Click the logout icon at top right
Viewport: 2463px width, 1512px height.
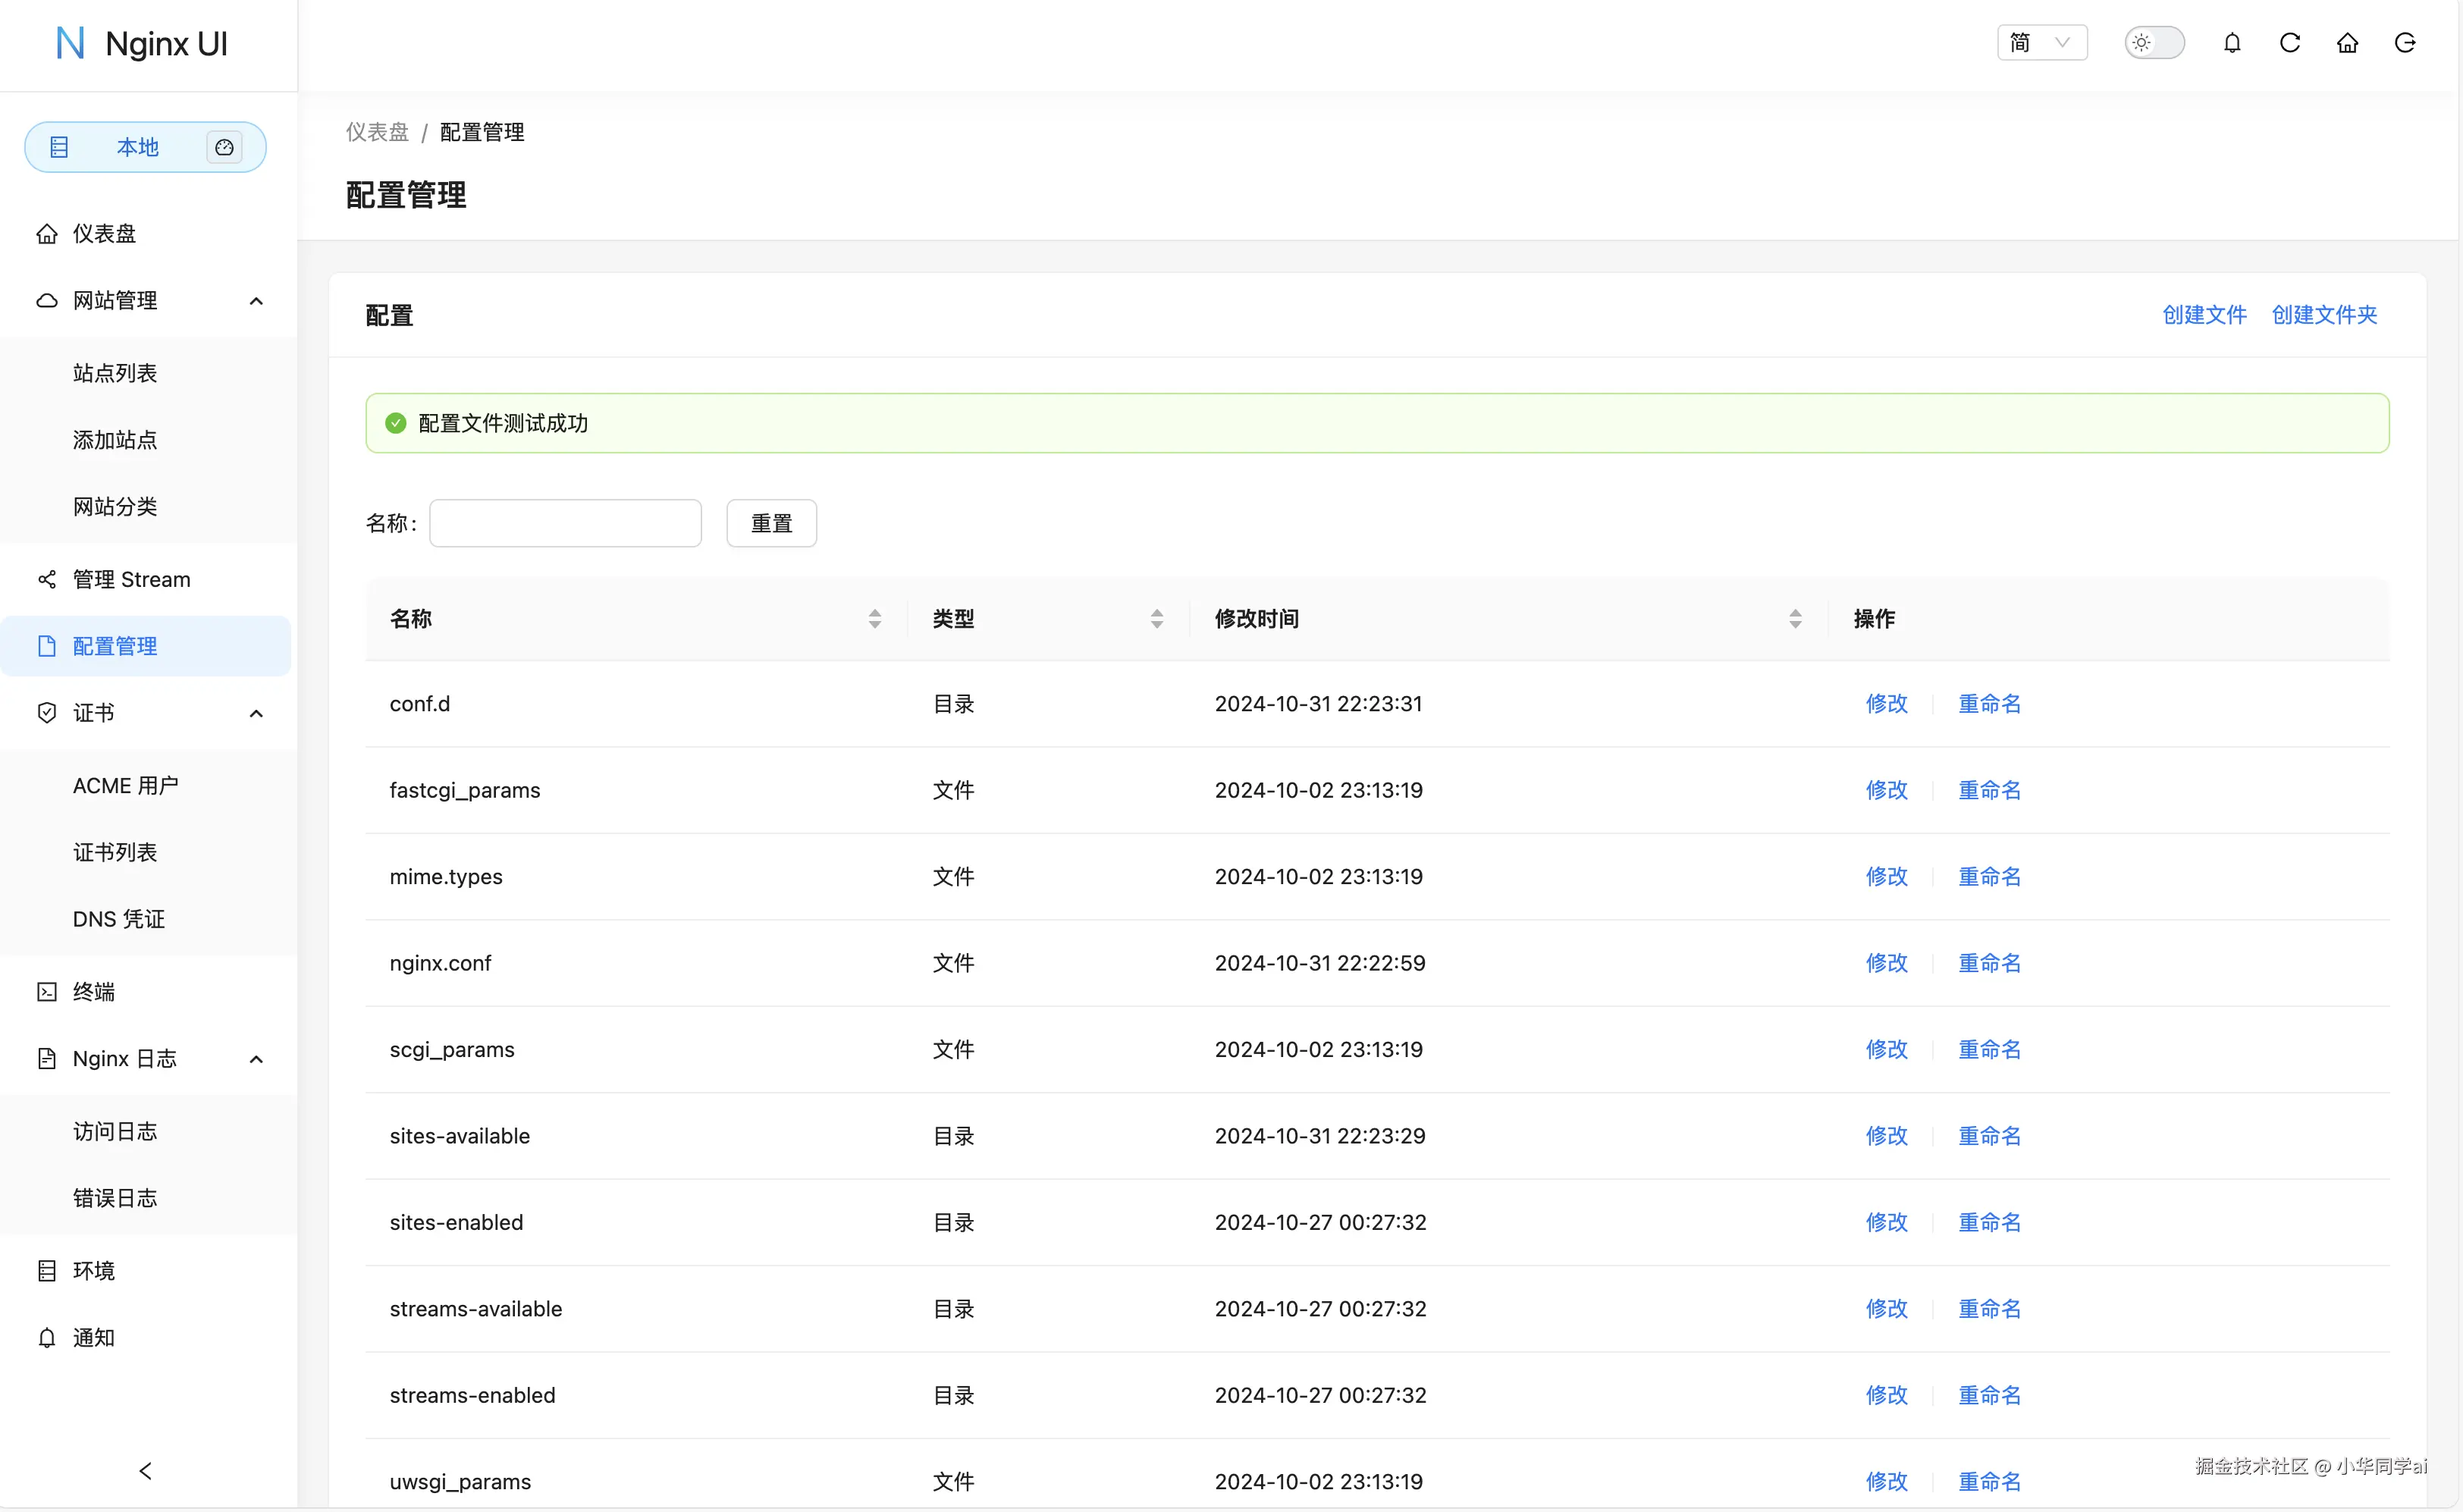pos(2404,43)
